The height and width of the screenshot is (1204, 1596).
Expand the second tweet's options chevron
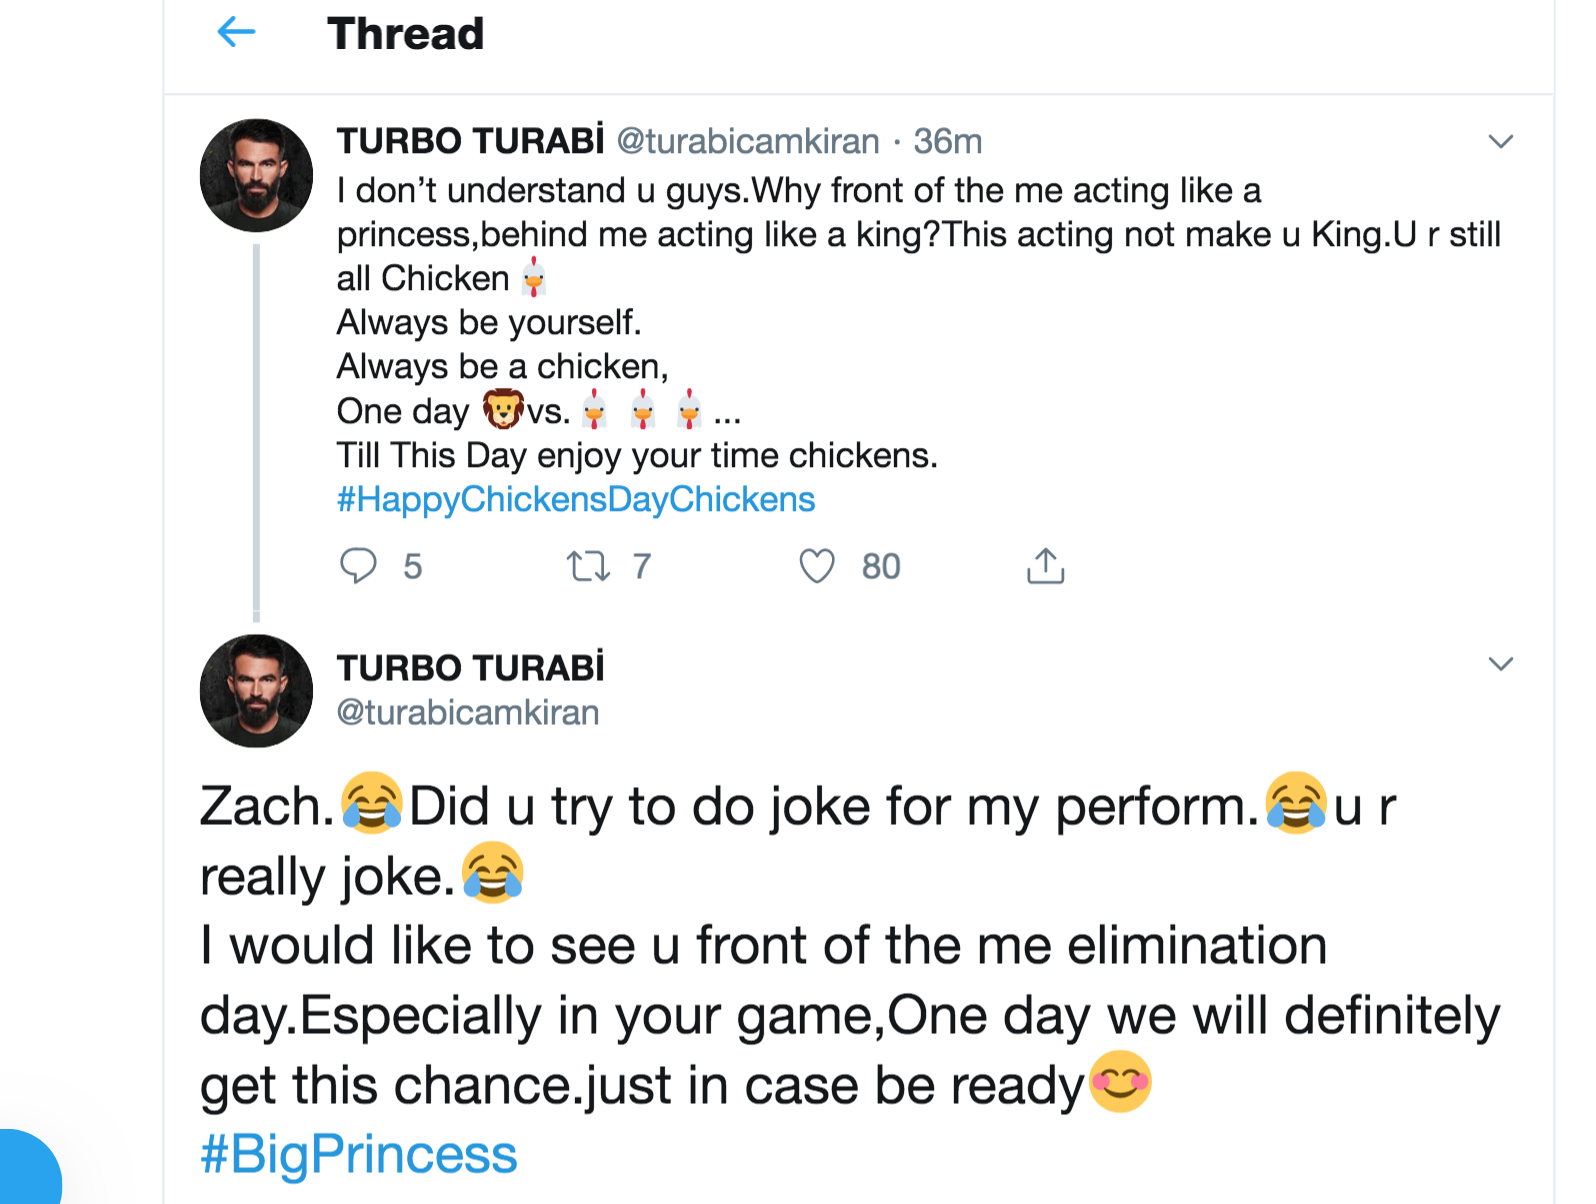(x=1500, y=664)
